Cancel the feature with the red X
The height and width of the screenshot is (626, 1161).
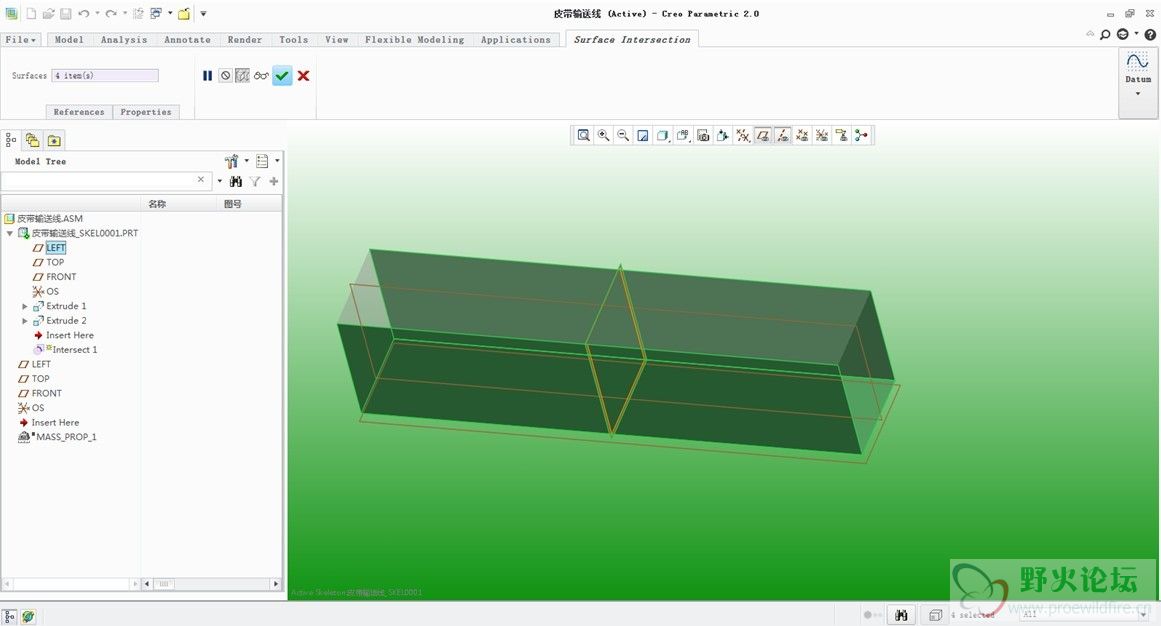click(303, 76)
